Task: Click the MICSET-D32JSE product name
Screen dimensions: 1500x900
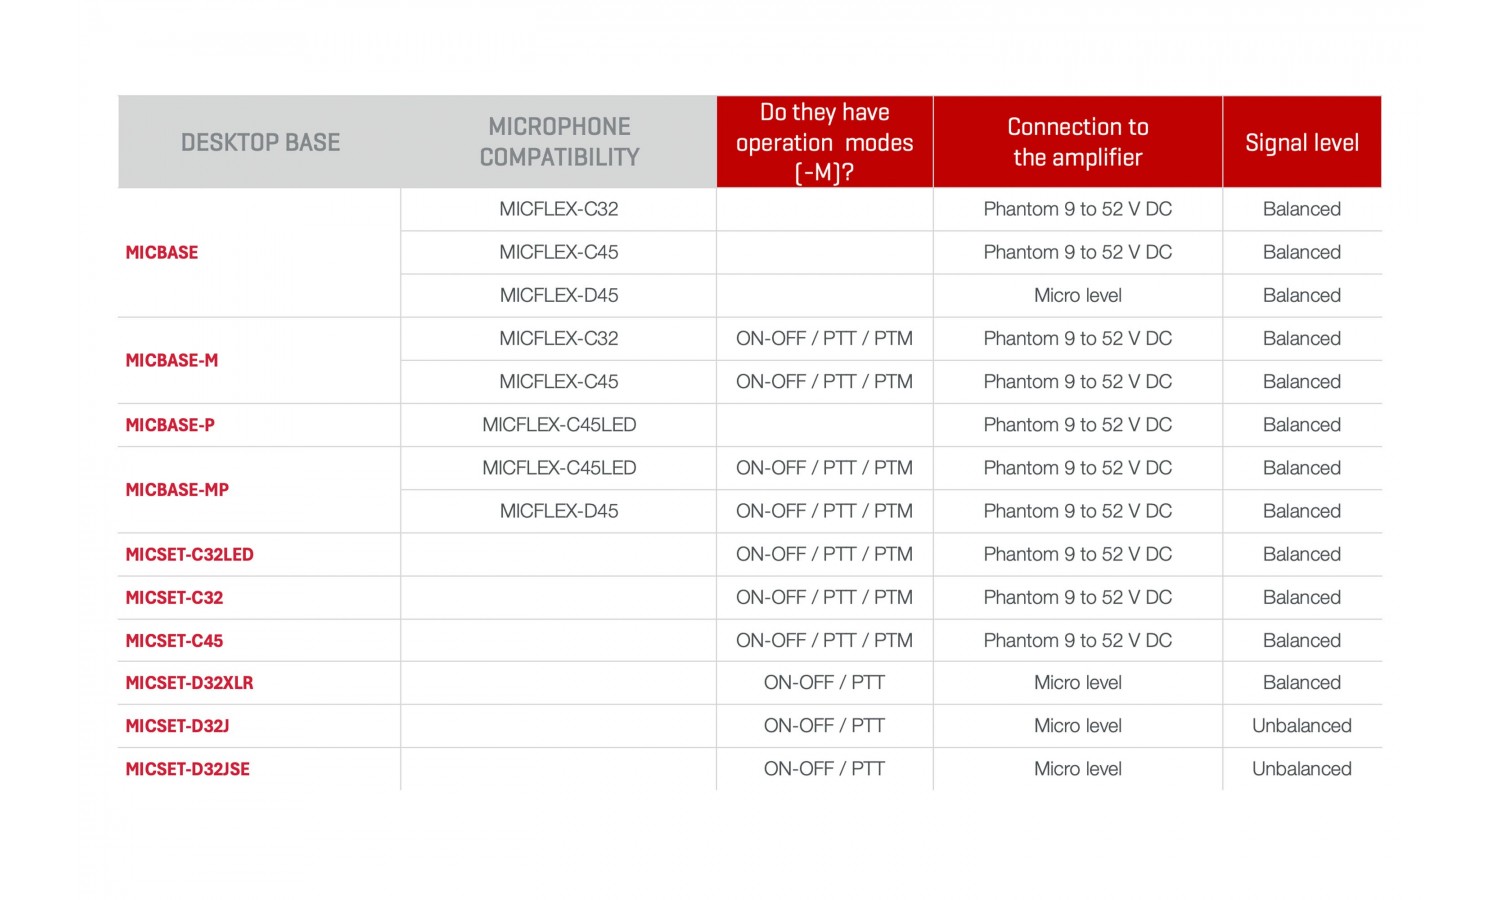Action: [x=188, y=769]
